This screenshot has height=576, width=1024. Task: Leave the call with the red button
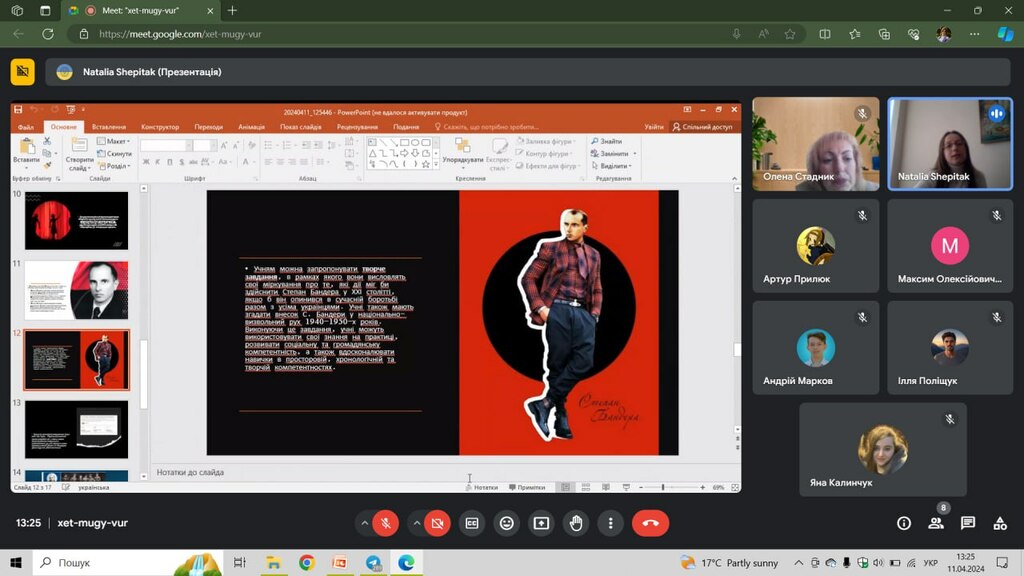[x=650, y=523]
